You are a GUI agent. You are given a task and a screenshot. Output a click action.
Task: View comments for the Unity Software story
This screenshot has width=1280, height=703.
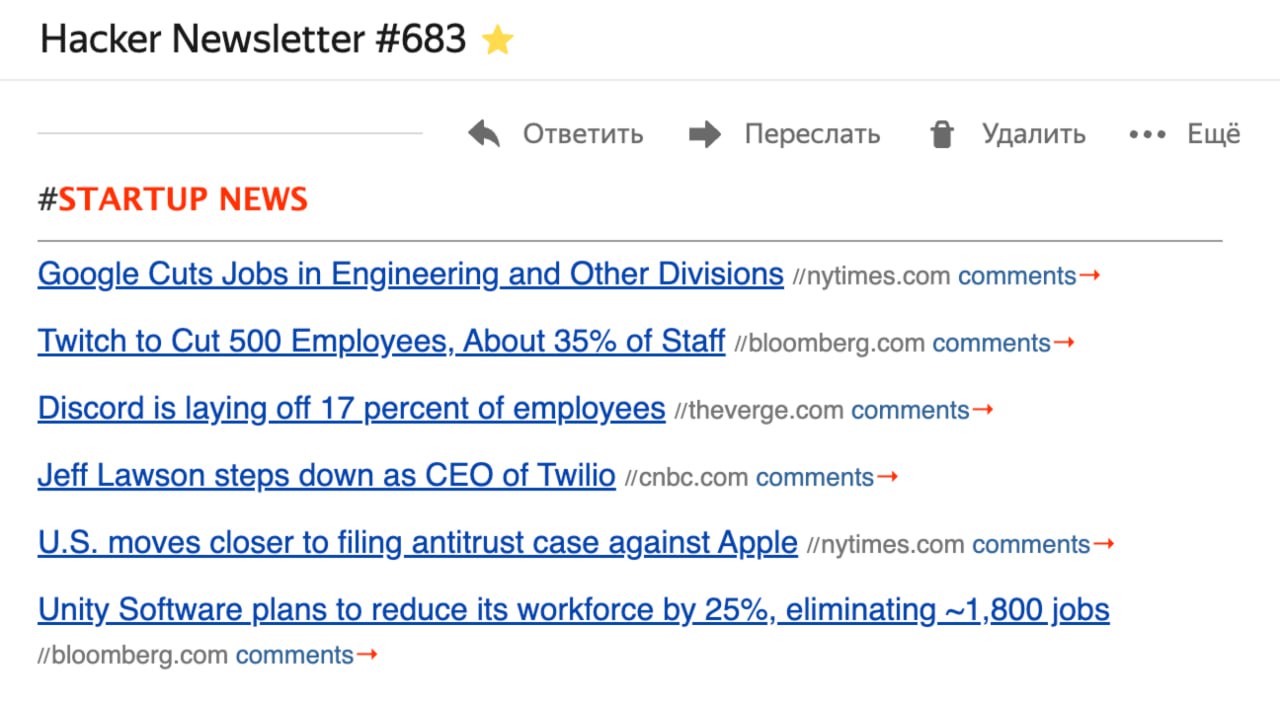click(294, 656)
